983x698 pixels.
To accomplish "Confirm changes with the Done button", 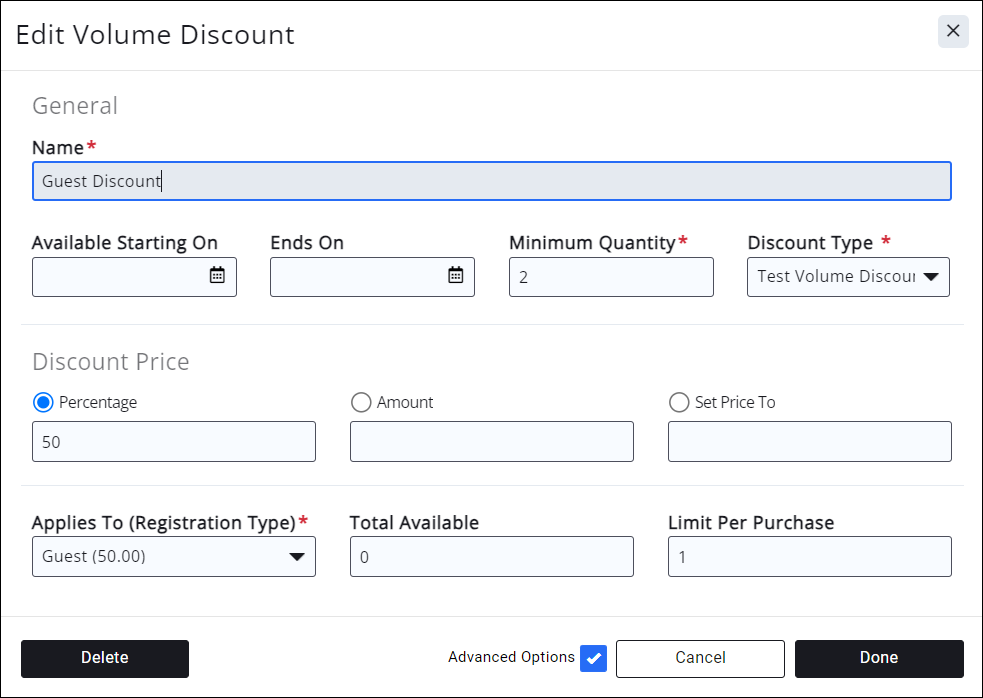I will (879, 658).
